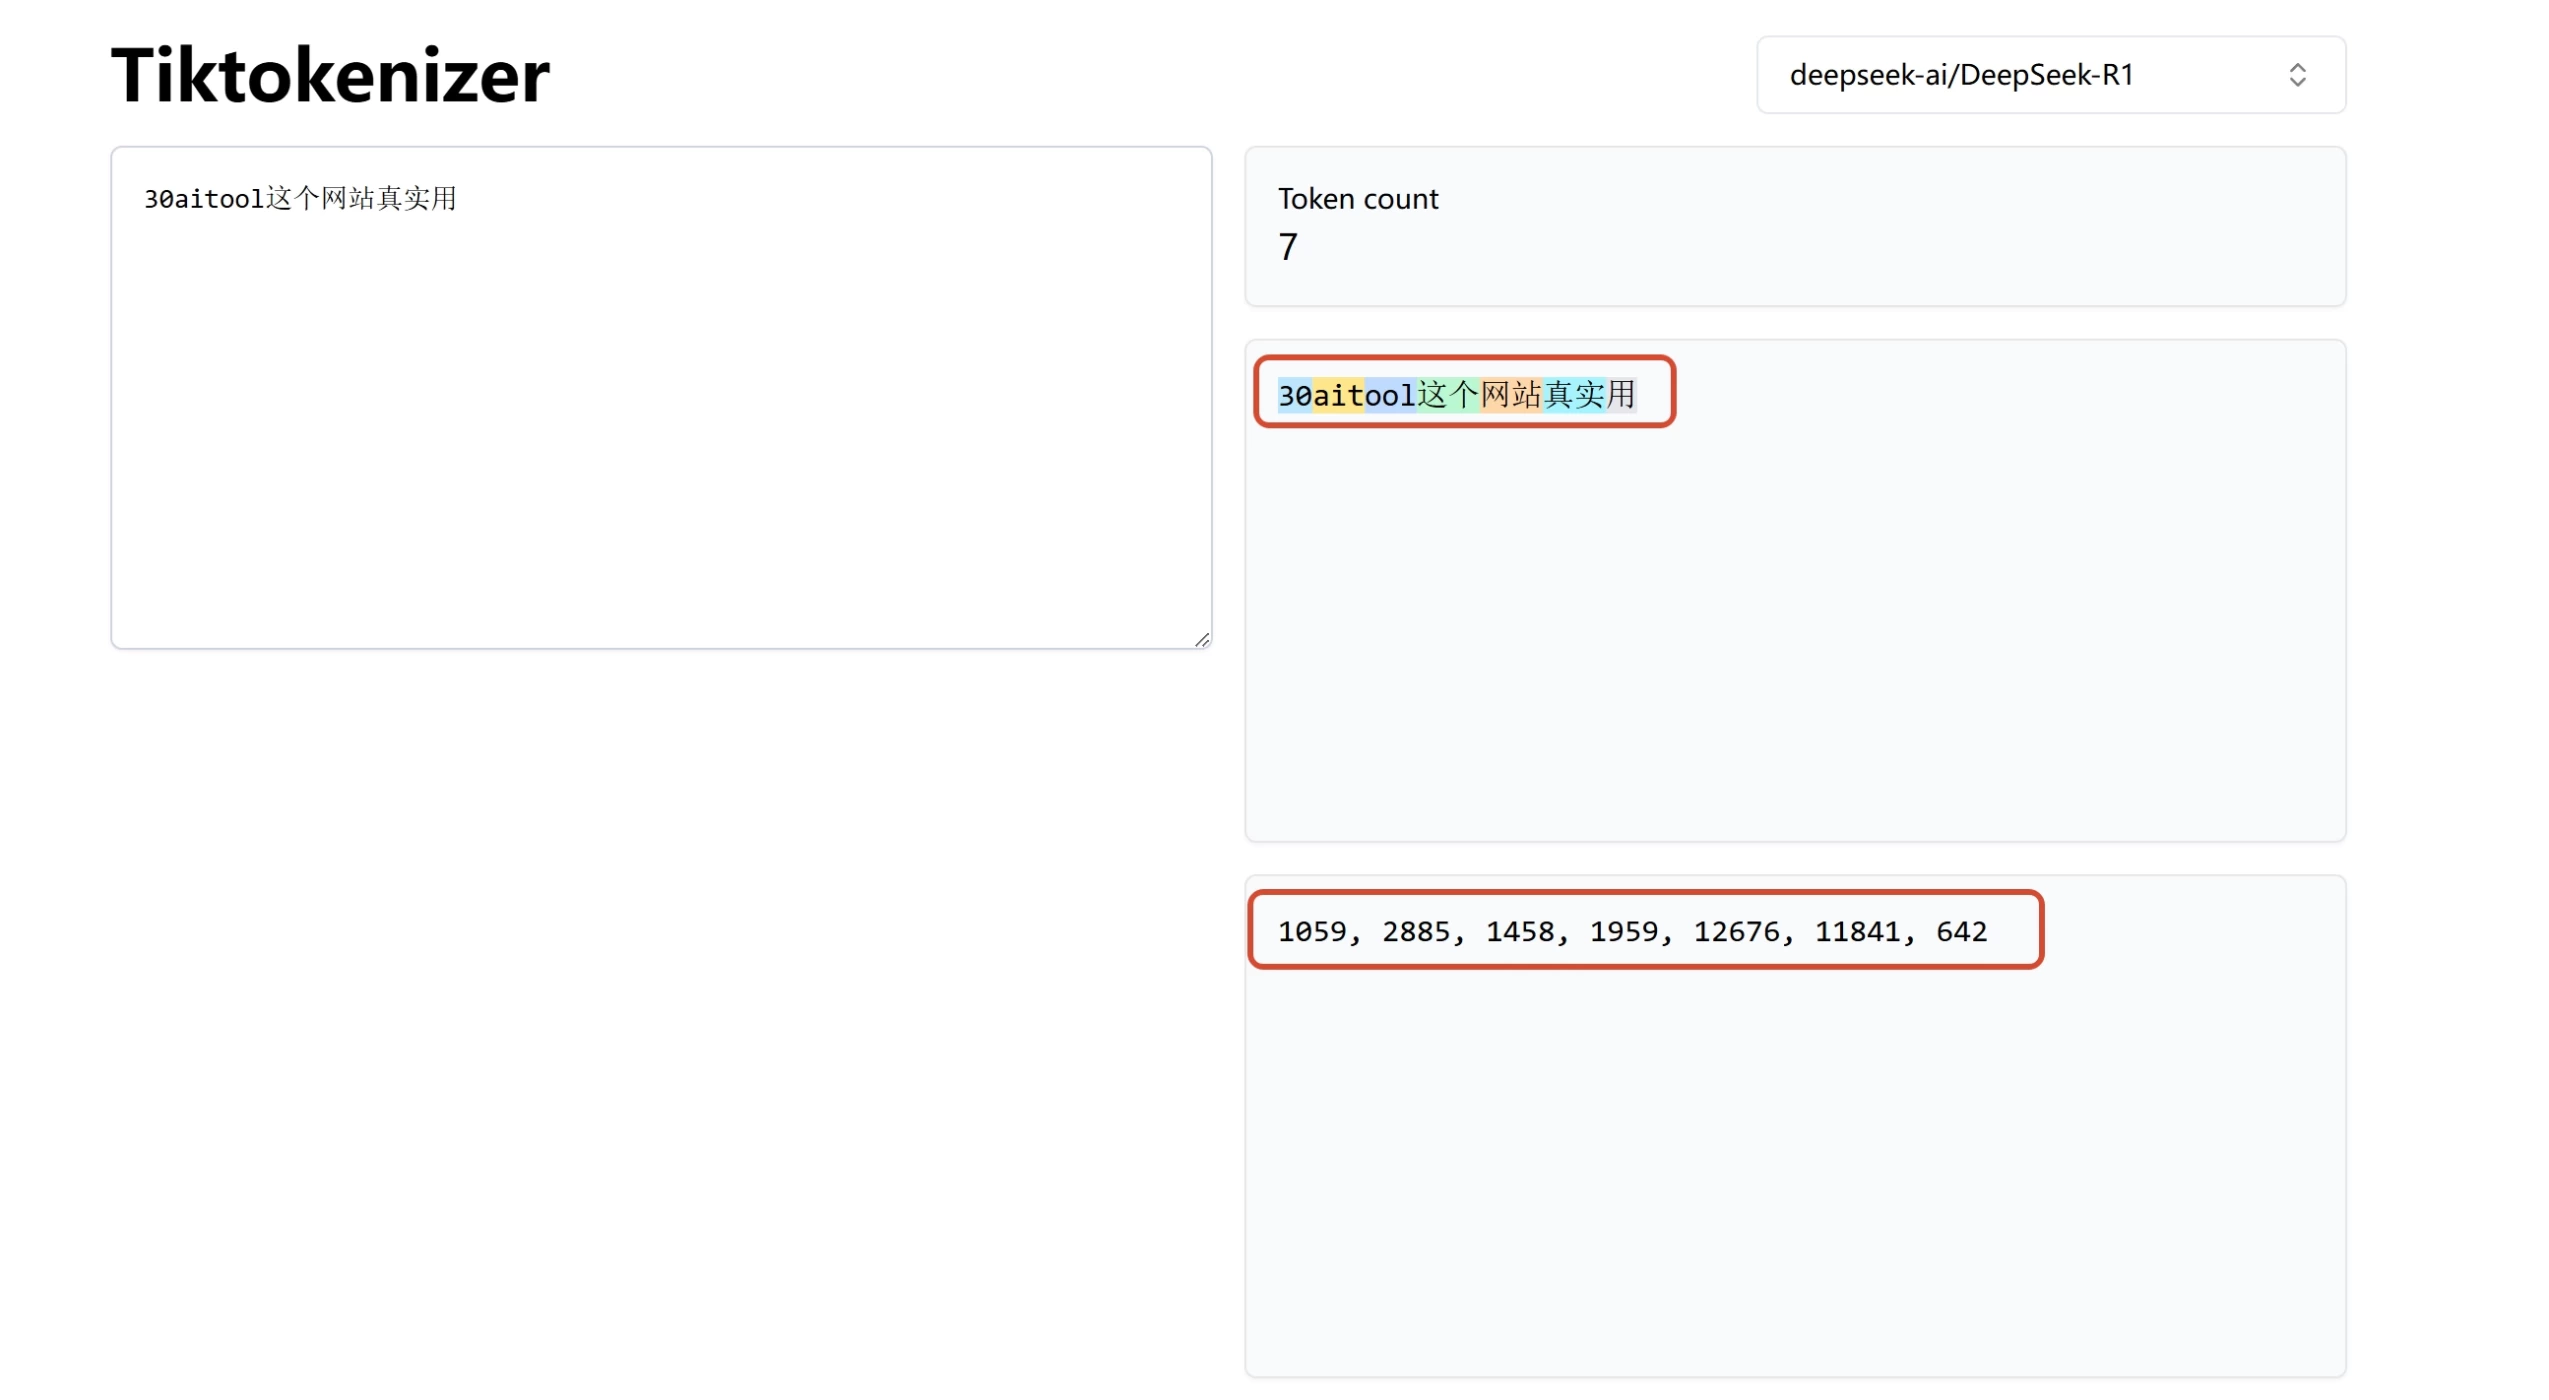Viewport: 2549px width, 1400px height.
Task: Click token ID 1458
Action: click(1519, 932)
